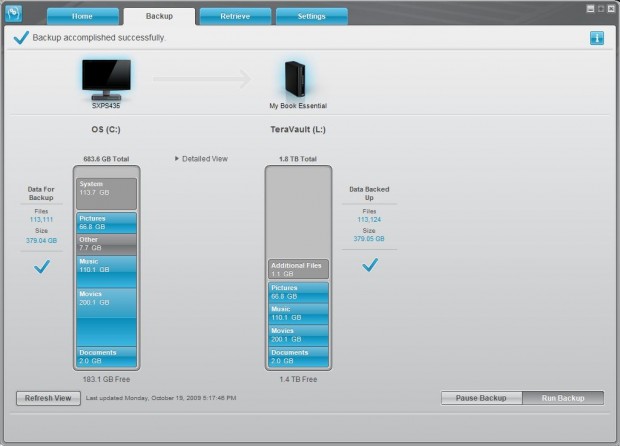Click the backup success checkmark icon
This screenshot has height=446, width=620.
click(x=21, y=38)
